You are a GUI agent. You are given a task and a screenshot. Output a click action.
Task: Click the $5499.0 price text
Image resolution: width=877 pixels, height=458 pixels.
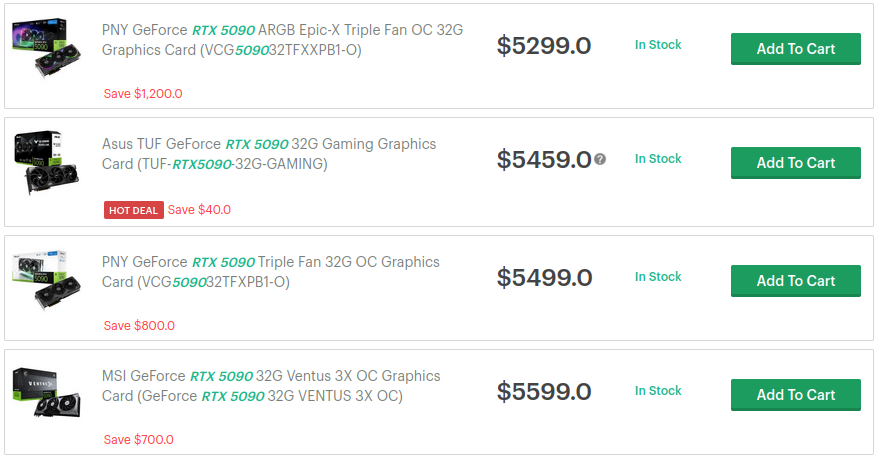544,278
